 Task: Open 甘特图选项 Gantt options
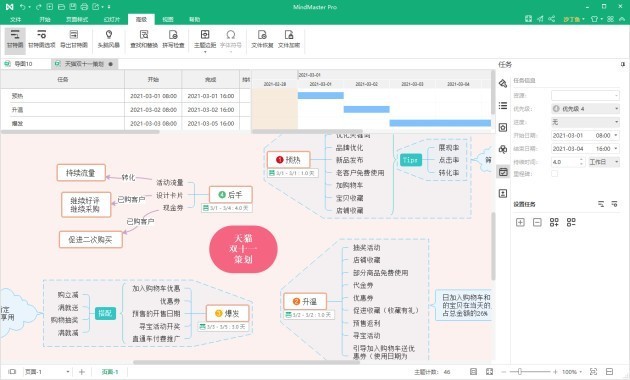point(41,39)
